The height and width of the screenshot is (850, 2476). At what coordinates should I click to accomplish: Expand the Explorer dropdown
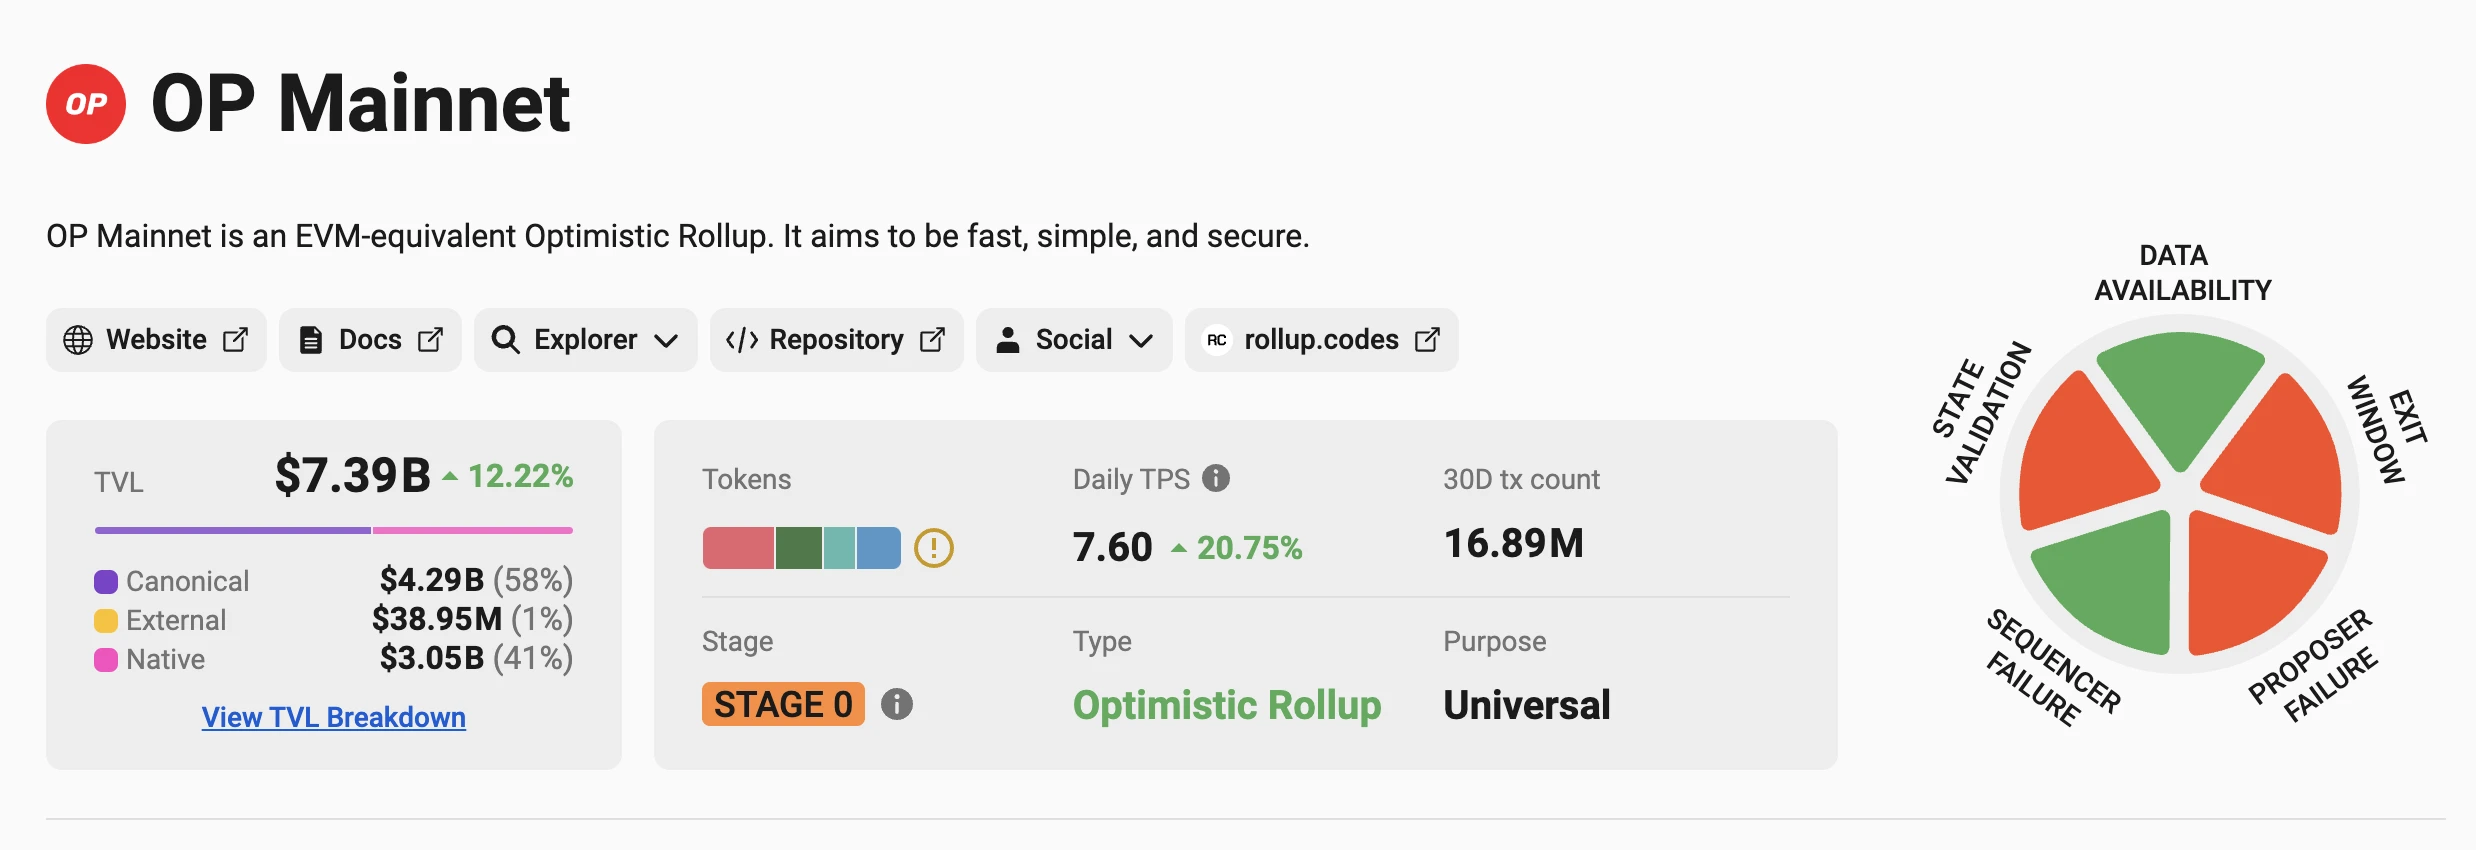pos(585,340)
